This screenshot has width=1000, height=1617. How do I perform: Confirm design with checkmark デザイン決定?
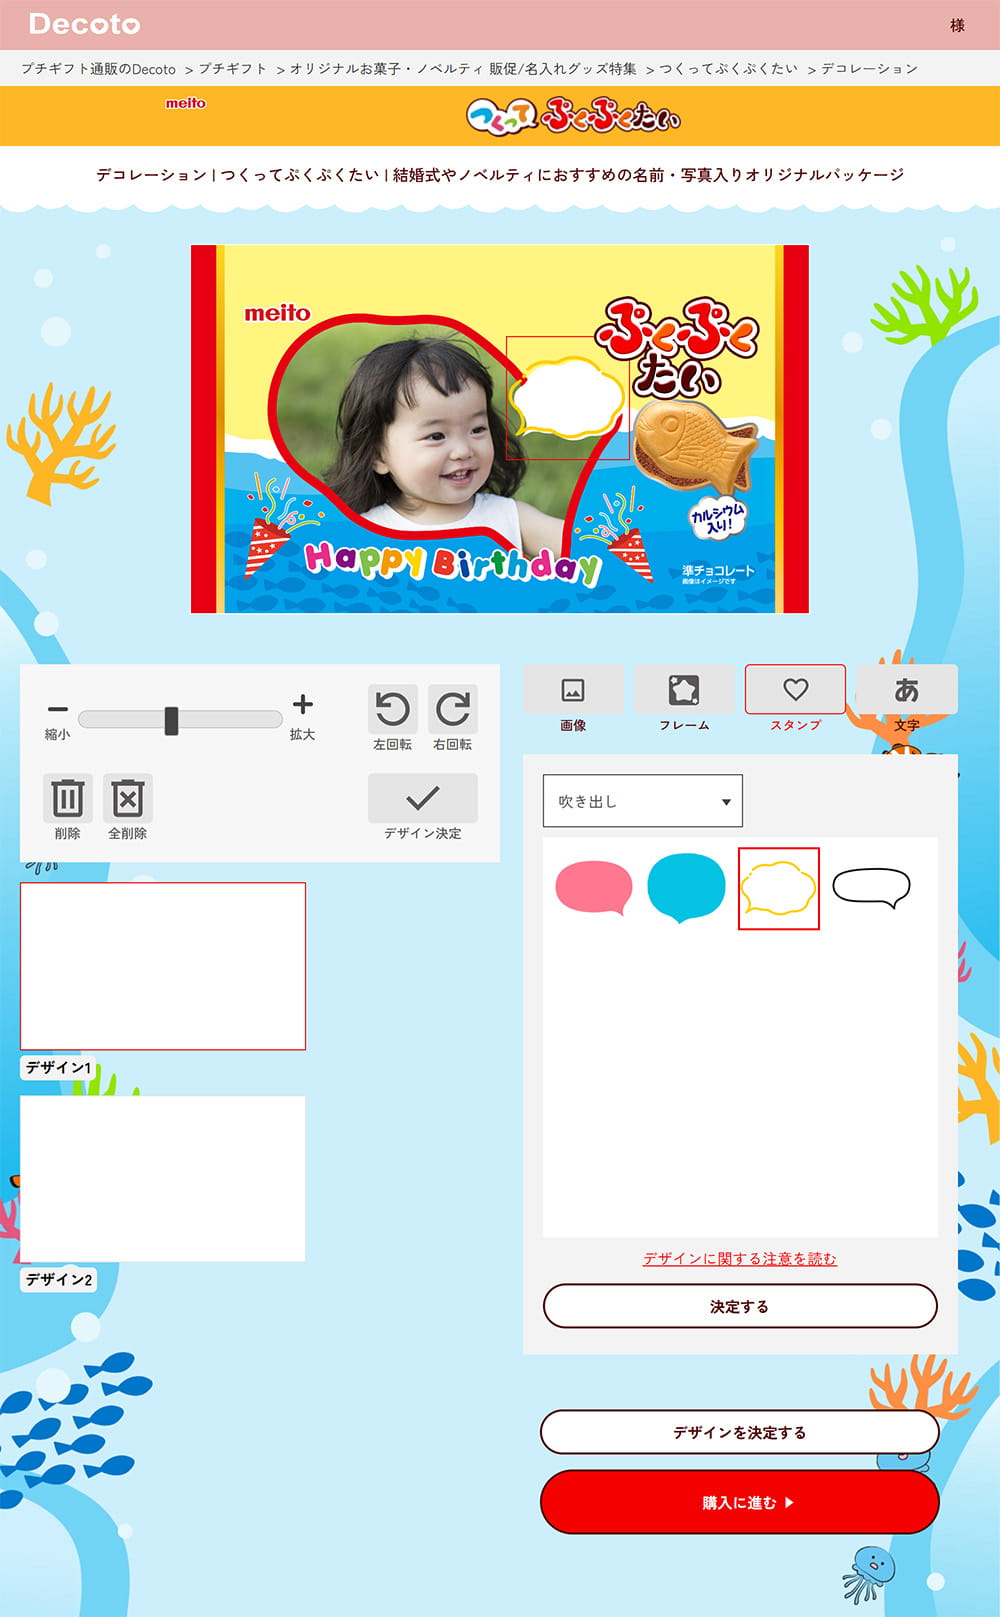(x=422, y=798)
